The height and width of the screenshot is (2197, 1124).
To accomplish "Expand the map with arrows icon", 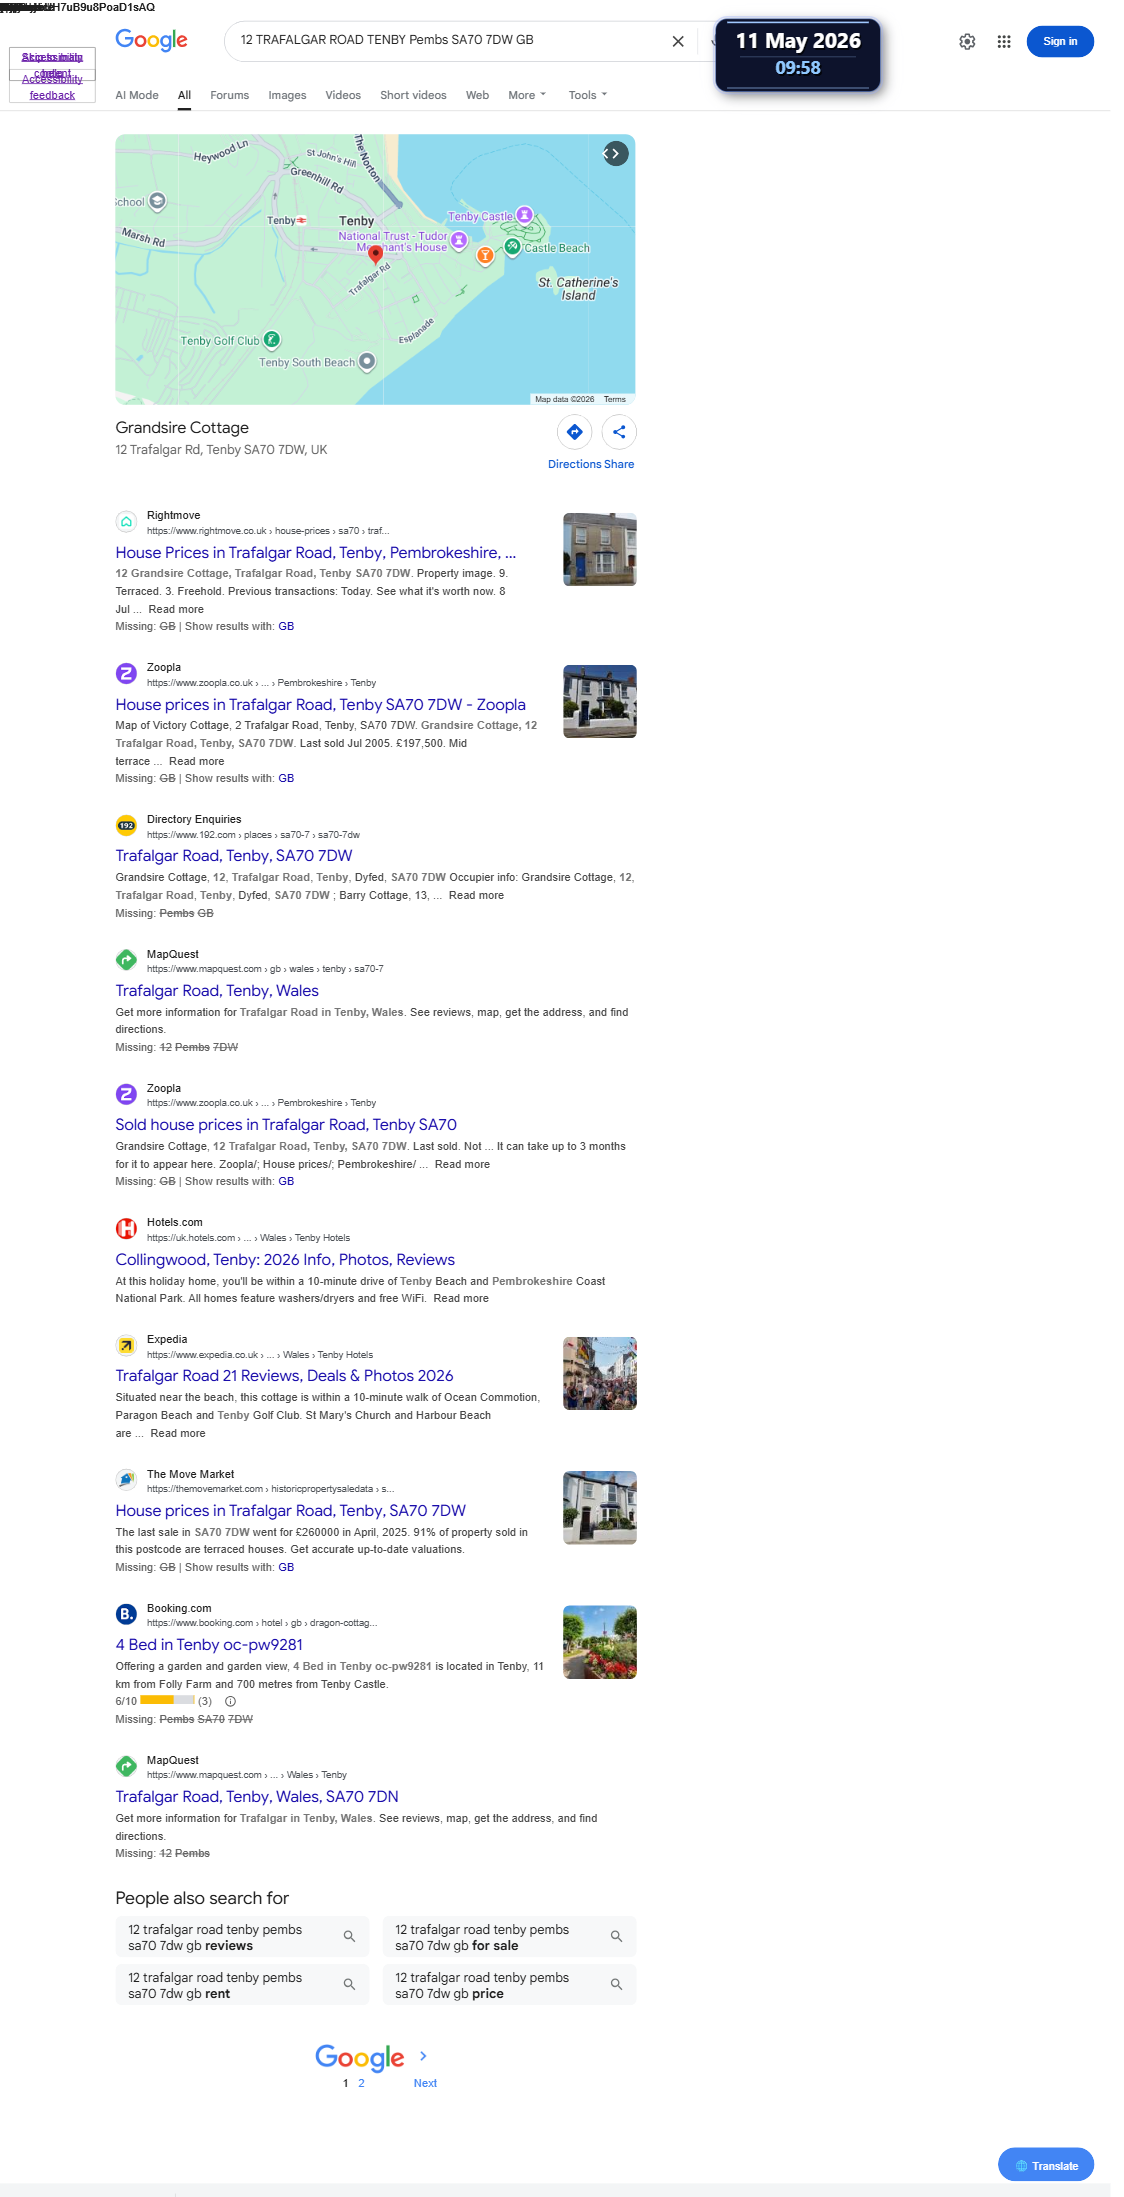I will [x=616, y=153].
